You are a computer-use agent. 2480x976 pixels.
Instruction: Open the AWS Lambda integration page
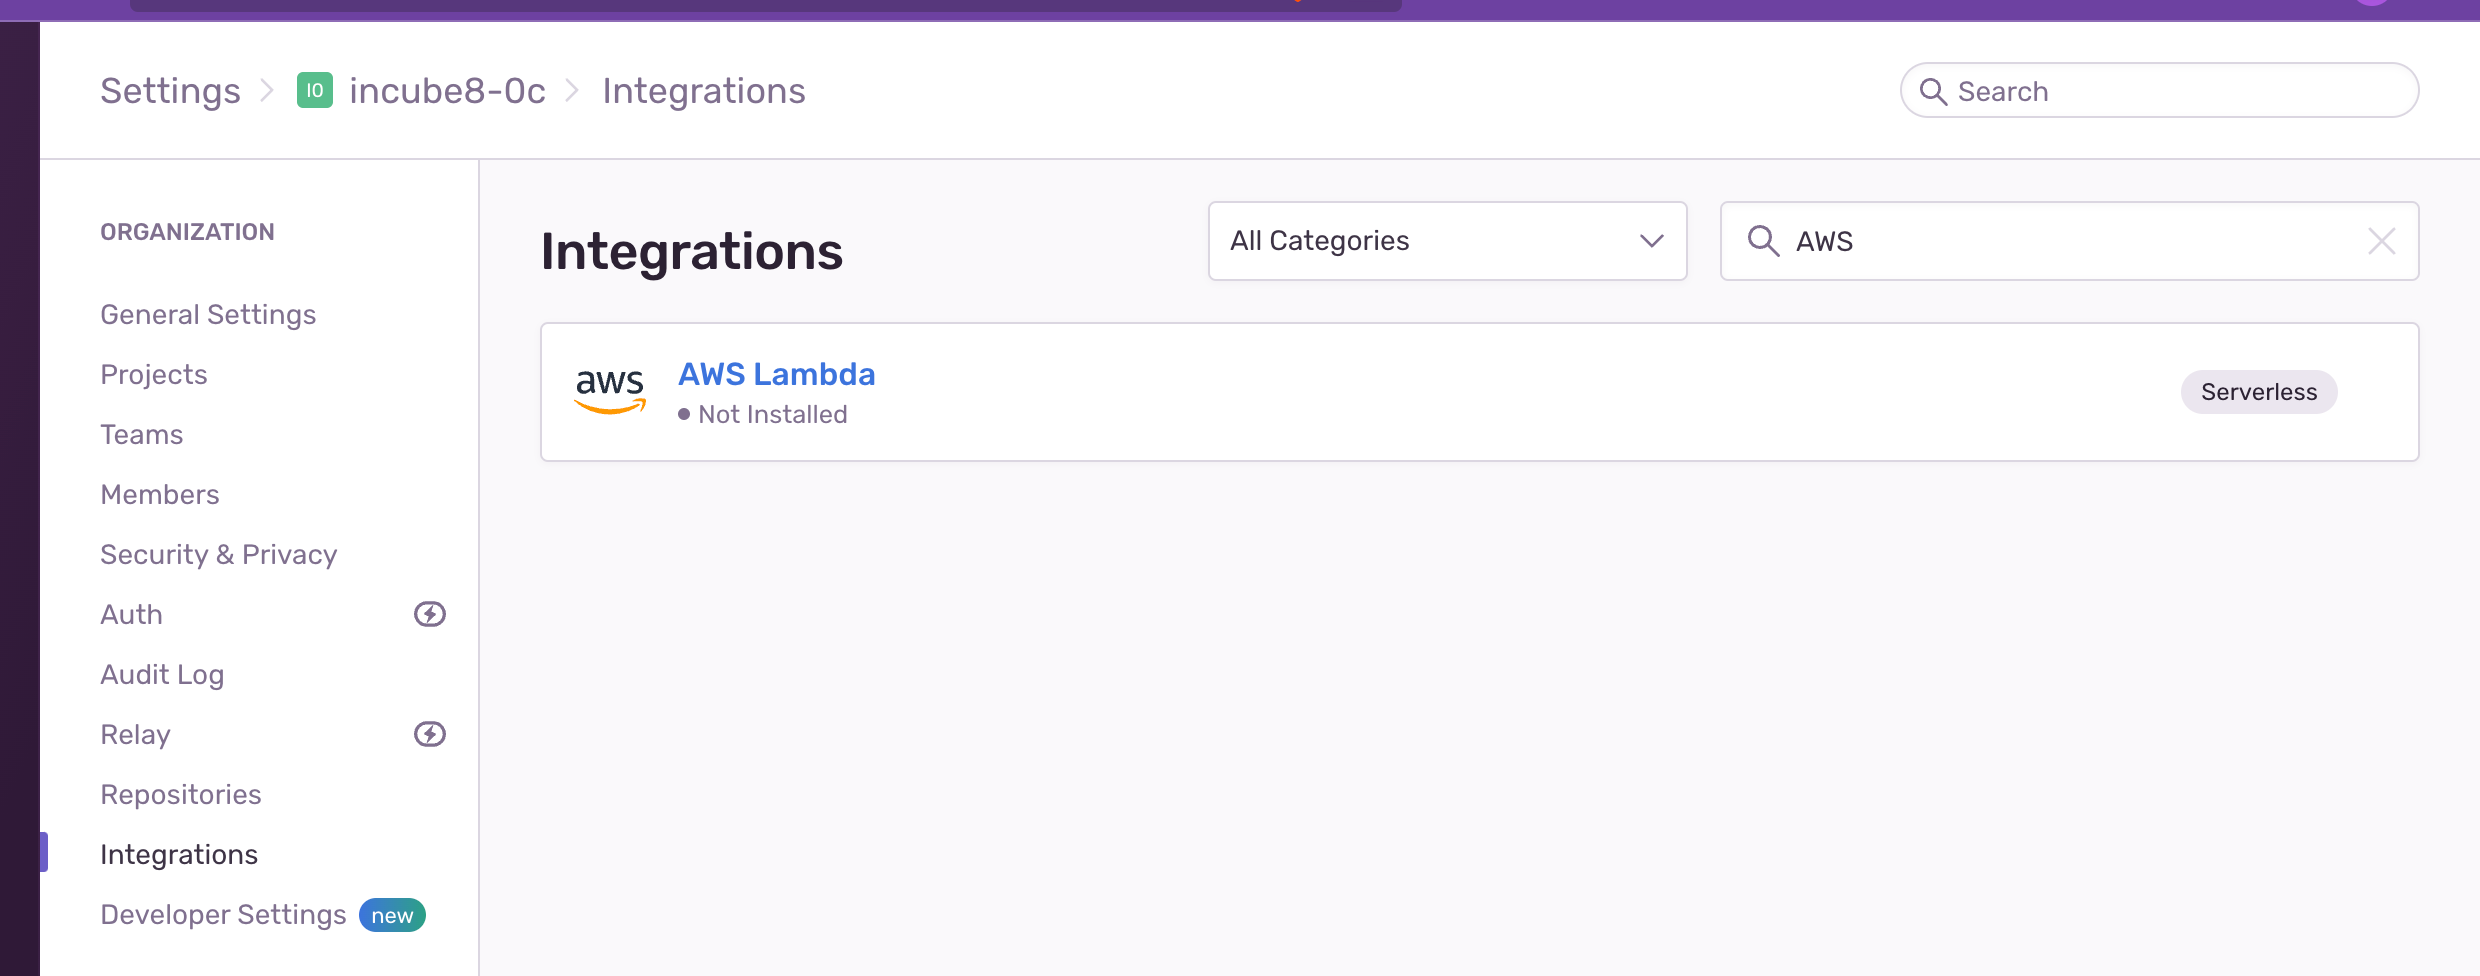pyautogui.click(x=777, y=374)
